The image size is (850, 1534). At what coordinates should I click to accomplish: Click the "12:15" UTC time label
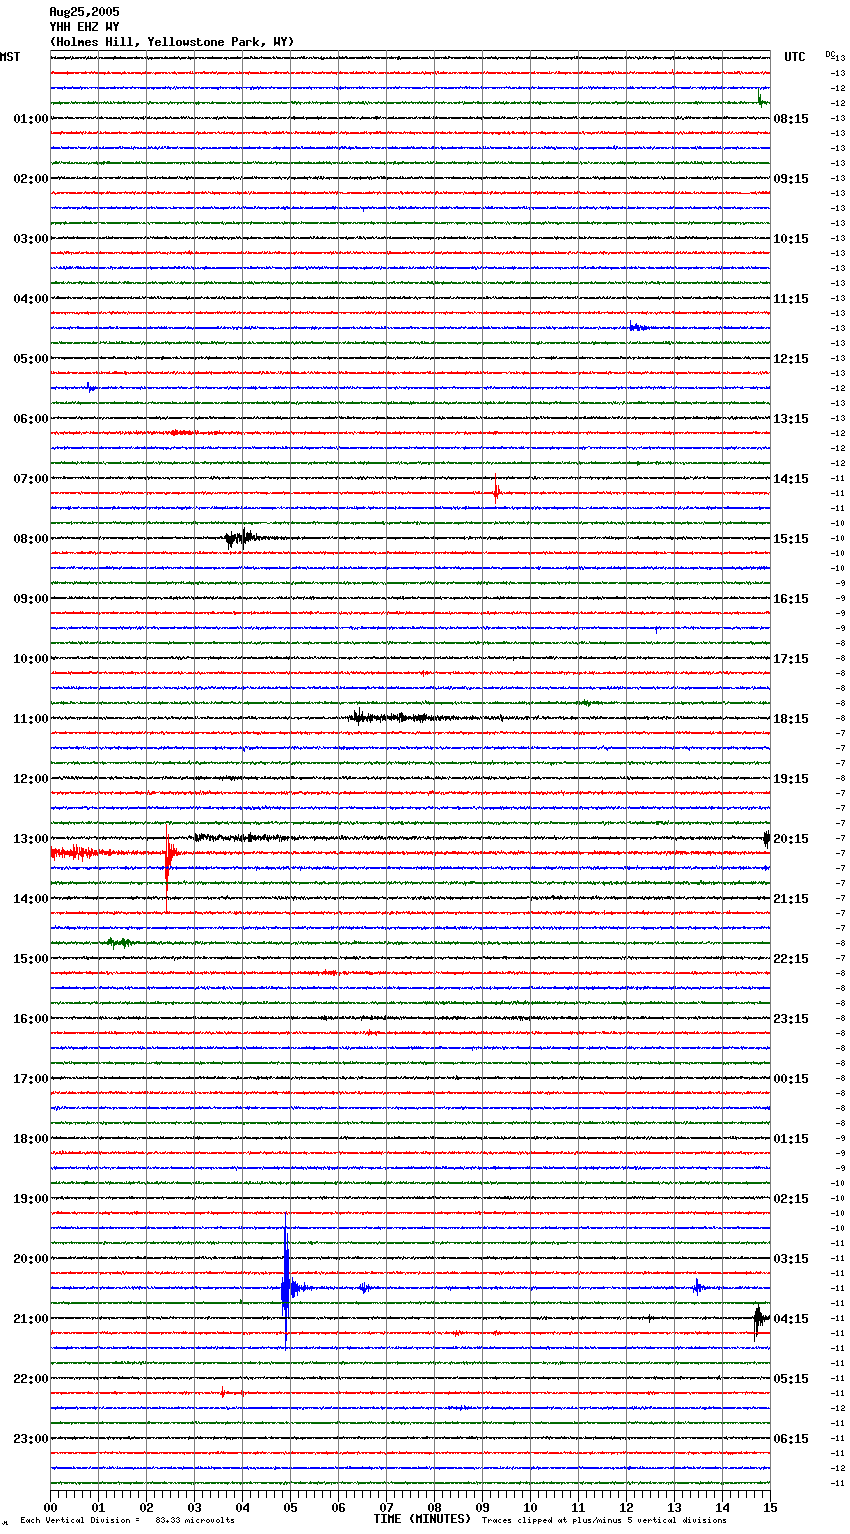click(791, 359)
